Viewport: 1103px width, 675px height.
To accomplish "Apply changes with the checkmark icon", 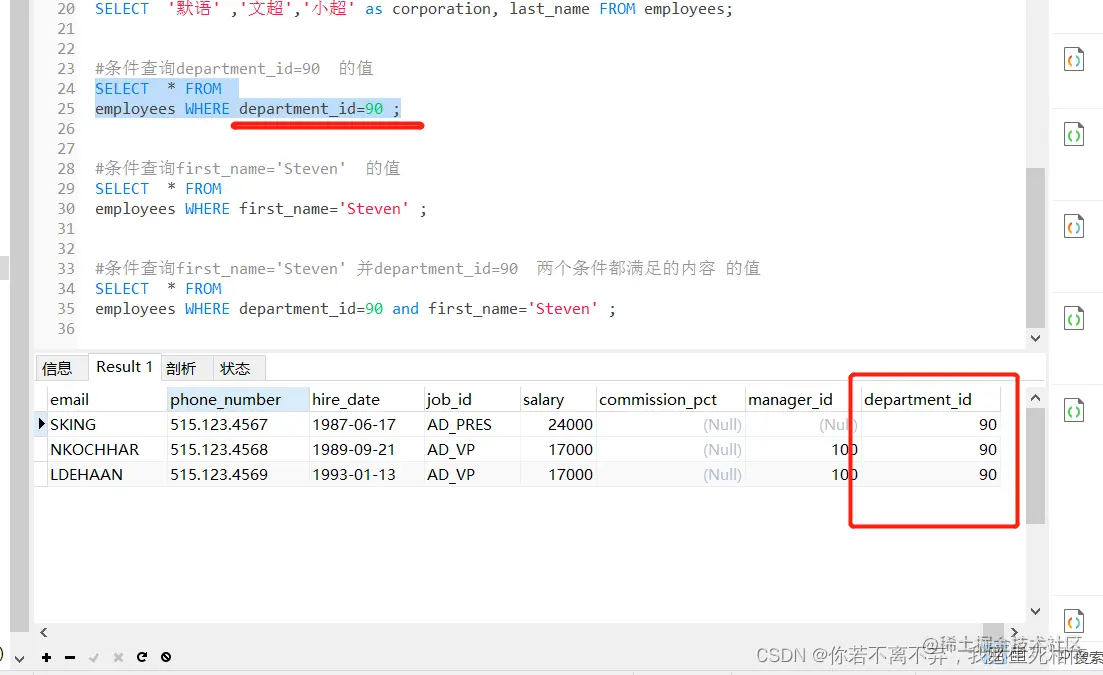I will pyautogui.click(x=94, y=657).
